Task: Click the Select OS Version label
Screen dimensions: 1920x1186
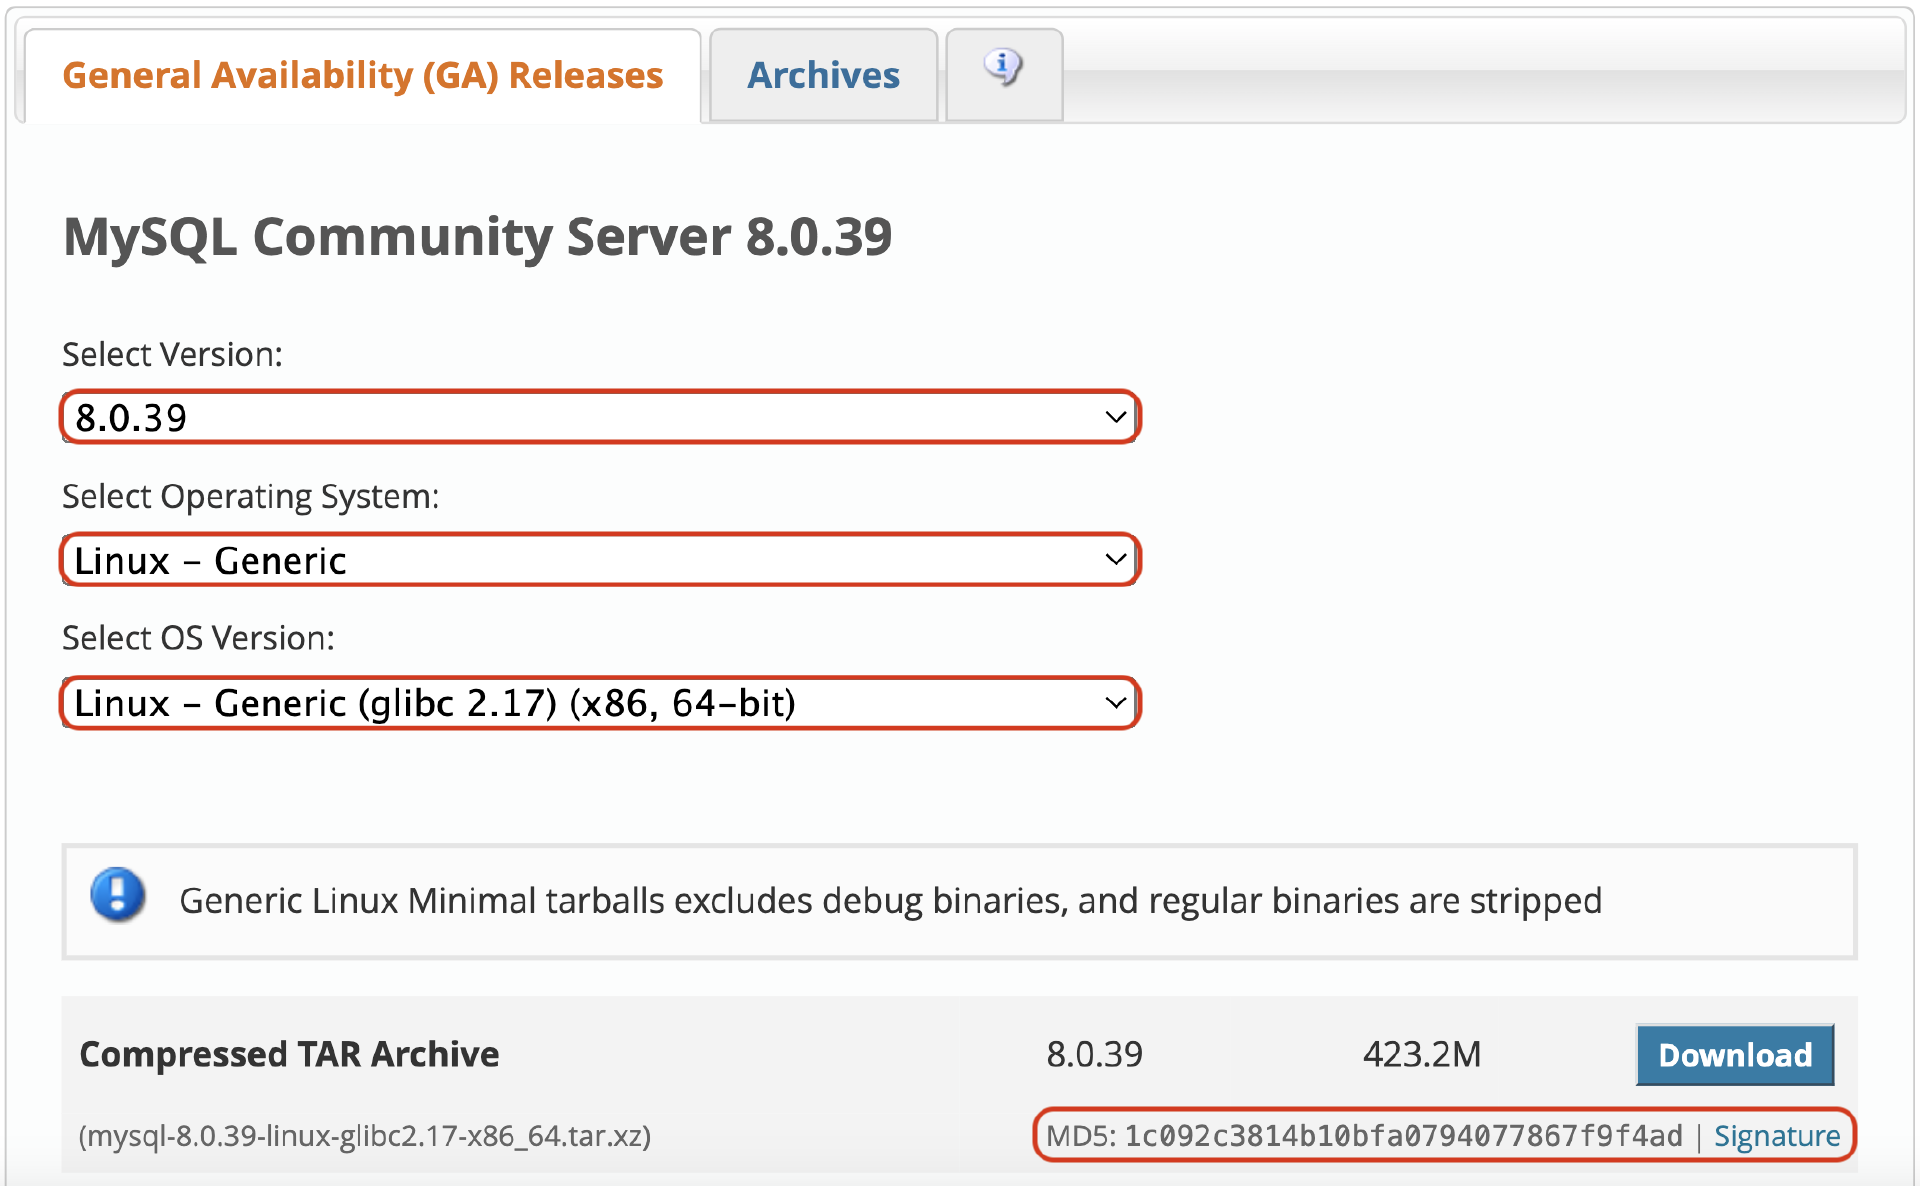Action: click(198, 638)
